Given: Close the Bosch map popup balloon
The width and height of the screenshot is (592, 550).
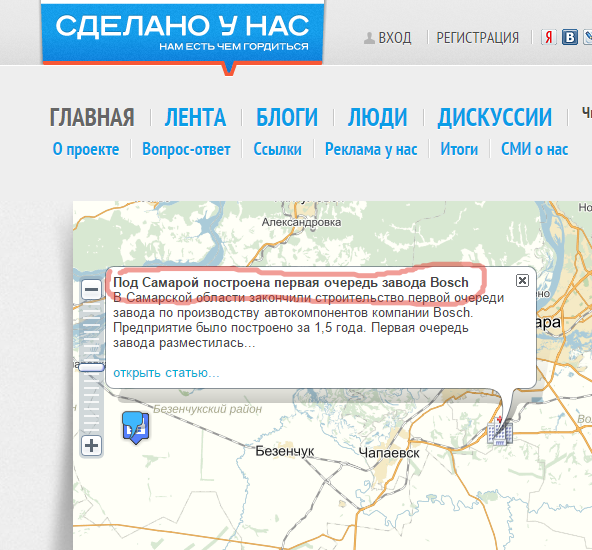Looking at the screenshot, I should point(522,280).
